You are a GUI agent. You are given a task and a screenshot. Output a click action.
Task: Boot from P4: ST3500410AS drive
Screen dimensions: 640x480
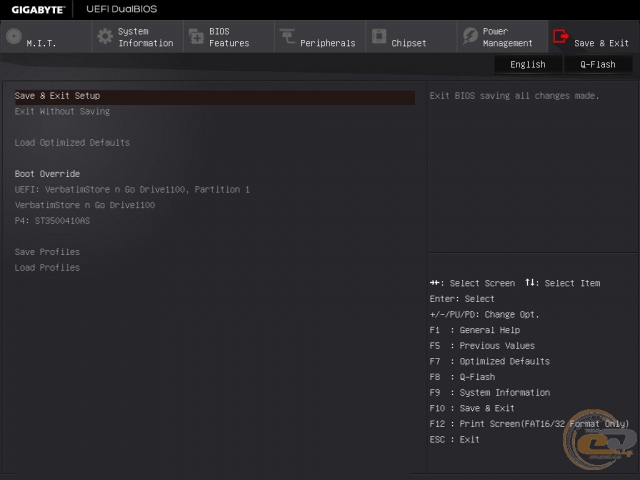point(52,221)
